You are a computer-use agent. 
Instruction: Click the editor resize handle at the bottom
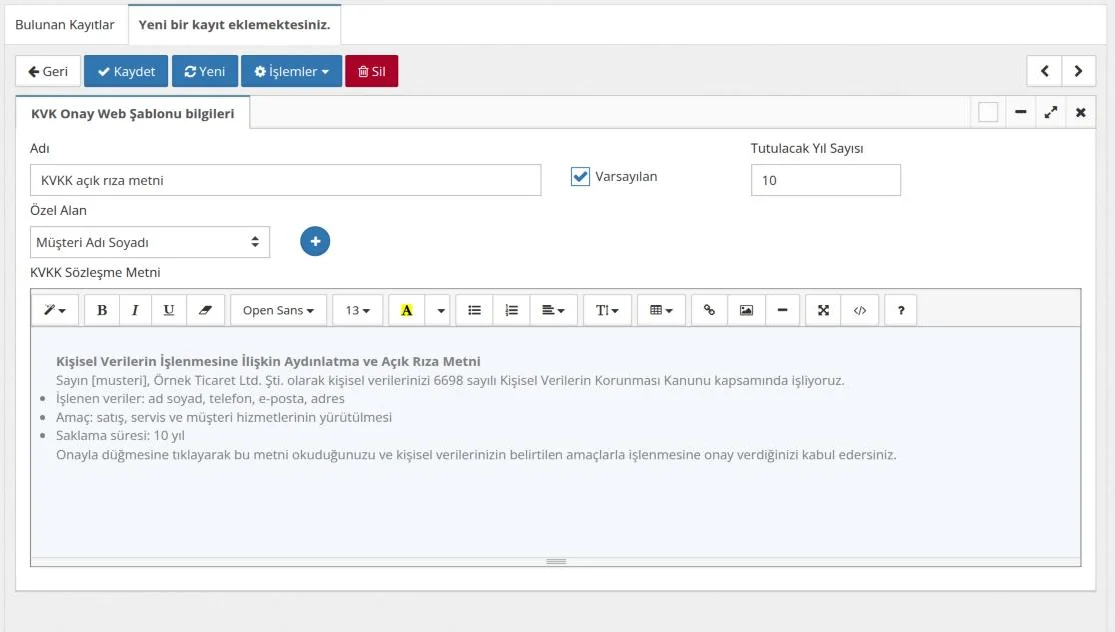[556, 562]
